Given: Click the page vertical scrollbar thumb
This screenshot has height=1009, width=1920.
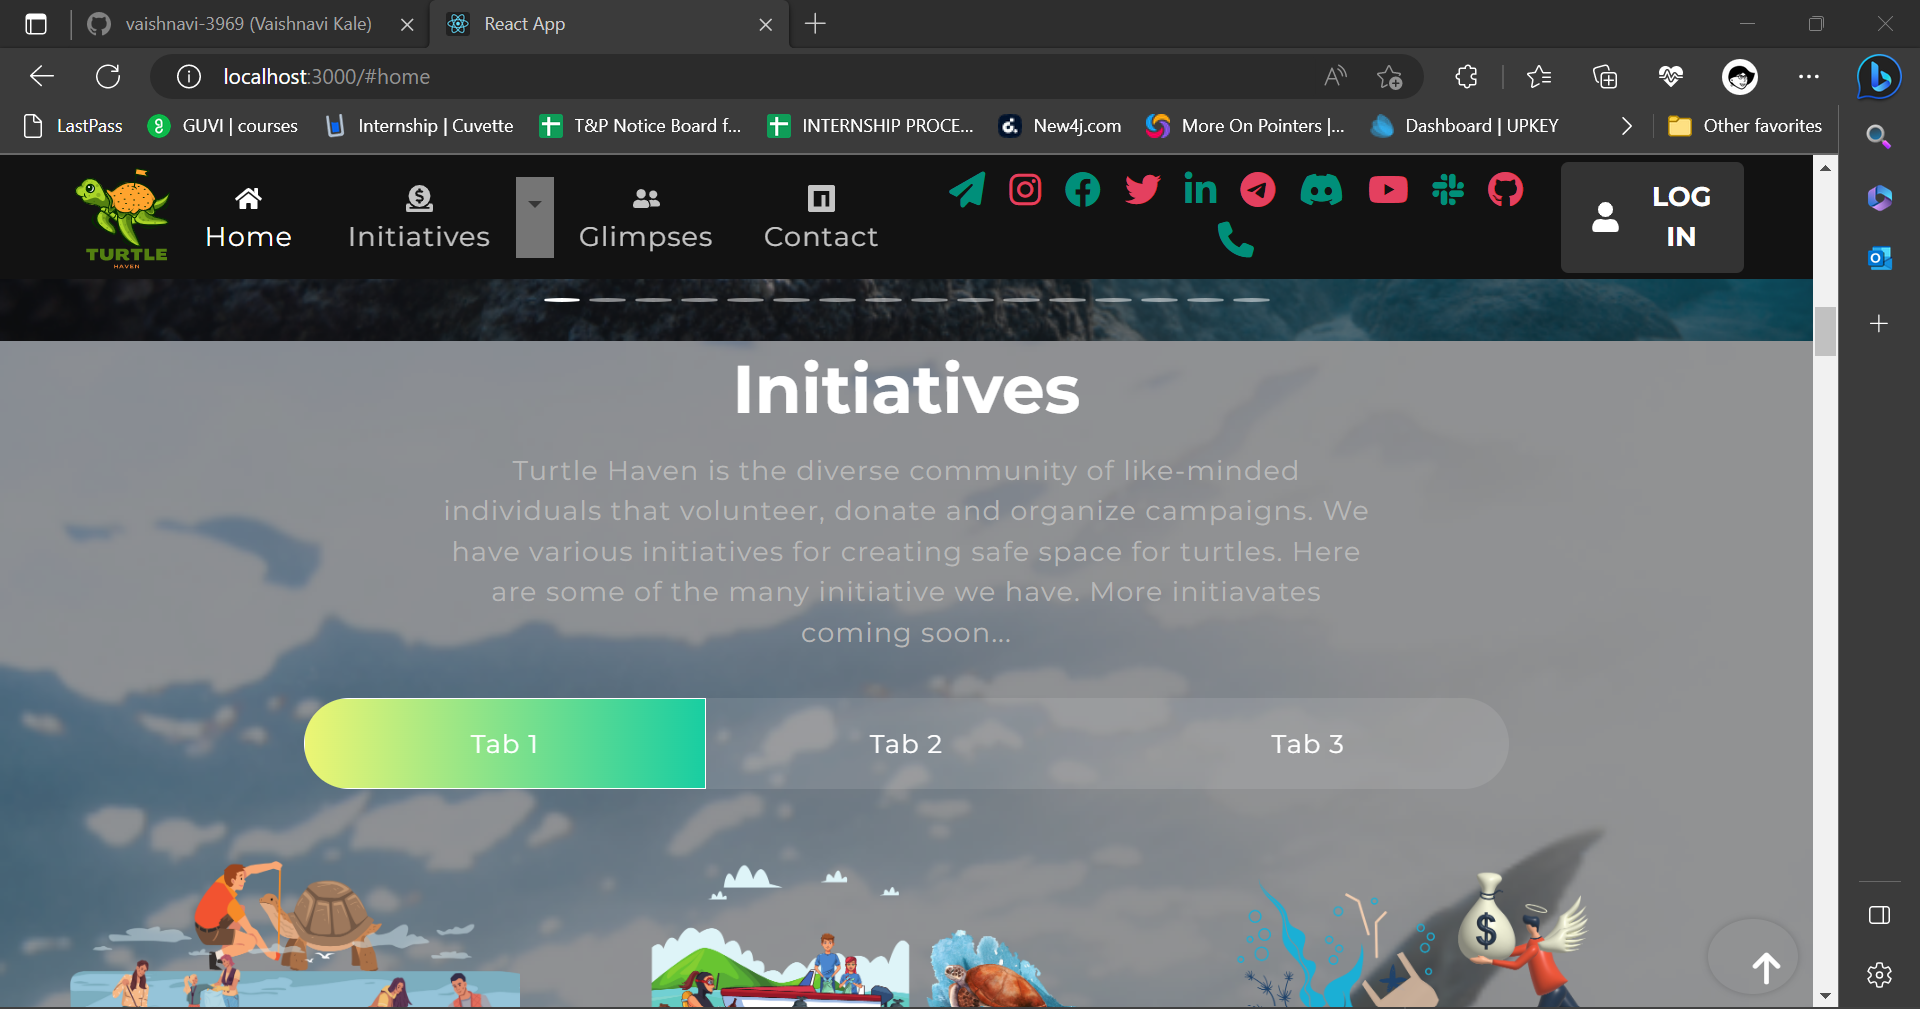Looking at the screenshot, I should pos(1826,331).
